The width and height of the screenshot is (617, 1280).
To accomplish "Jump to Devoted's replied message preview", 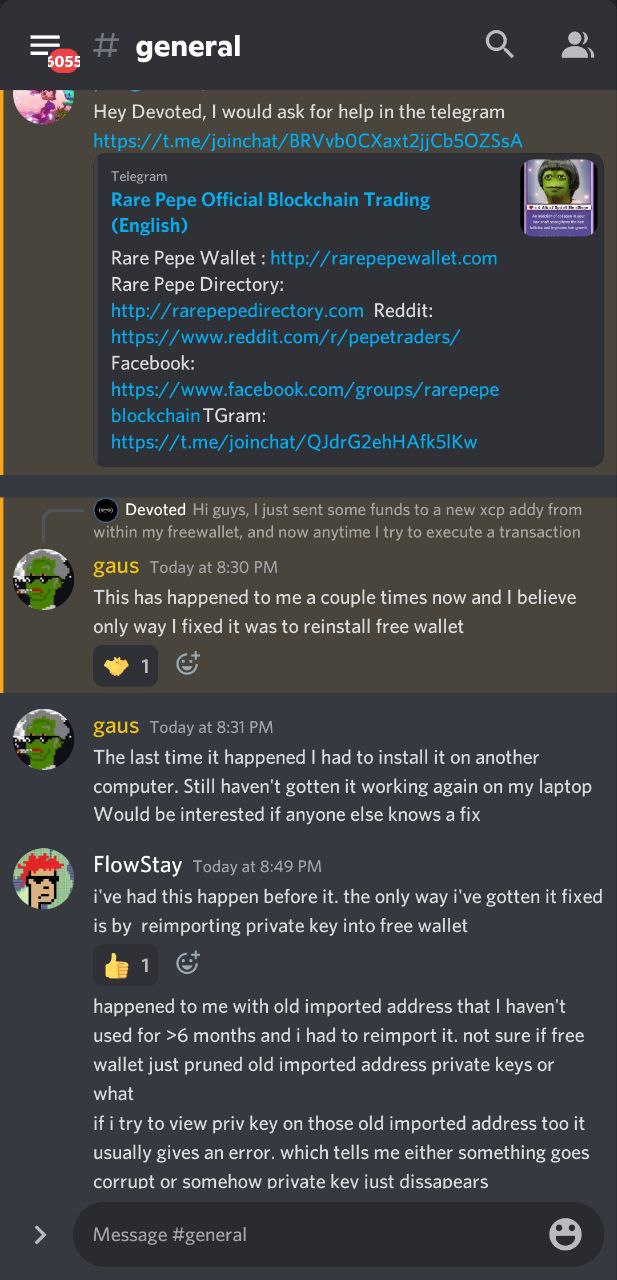I will coord(338,521).
